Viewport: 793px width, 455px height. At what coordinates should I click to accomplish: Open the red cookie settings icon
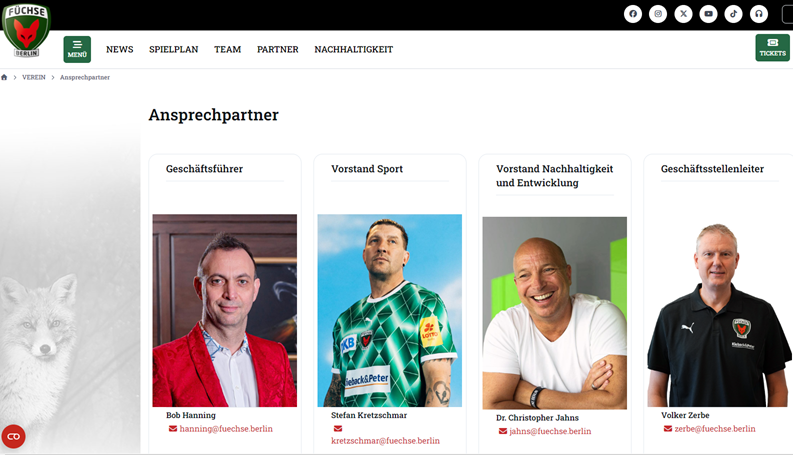click(x=14, y=436)
